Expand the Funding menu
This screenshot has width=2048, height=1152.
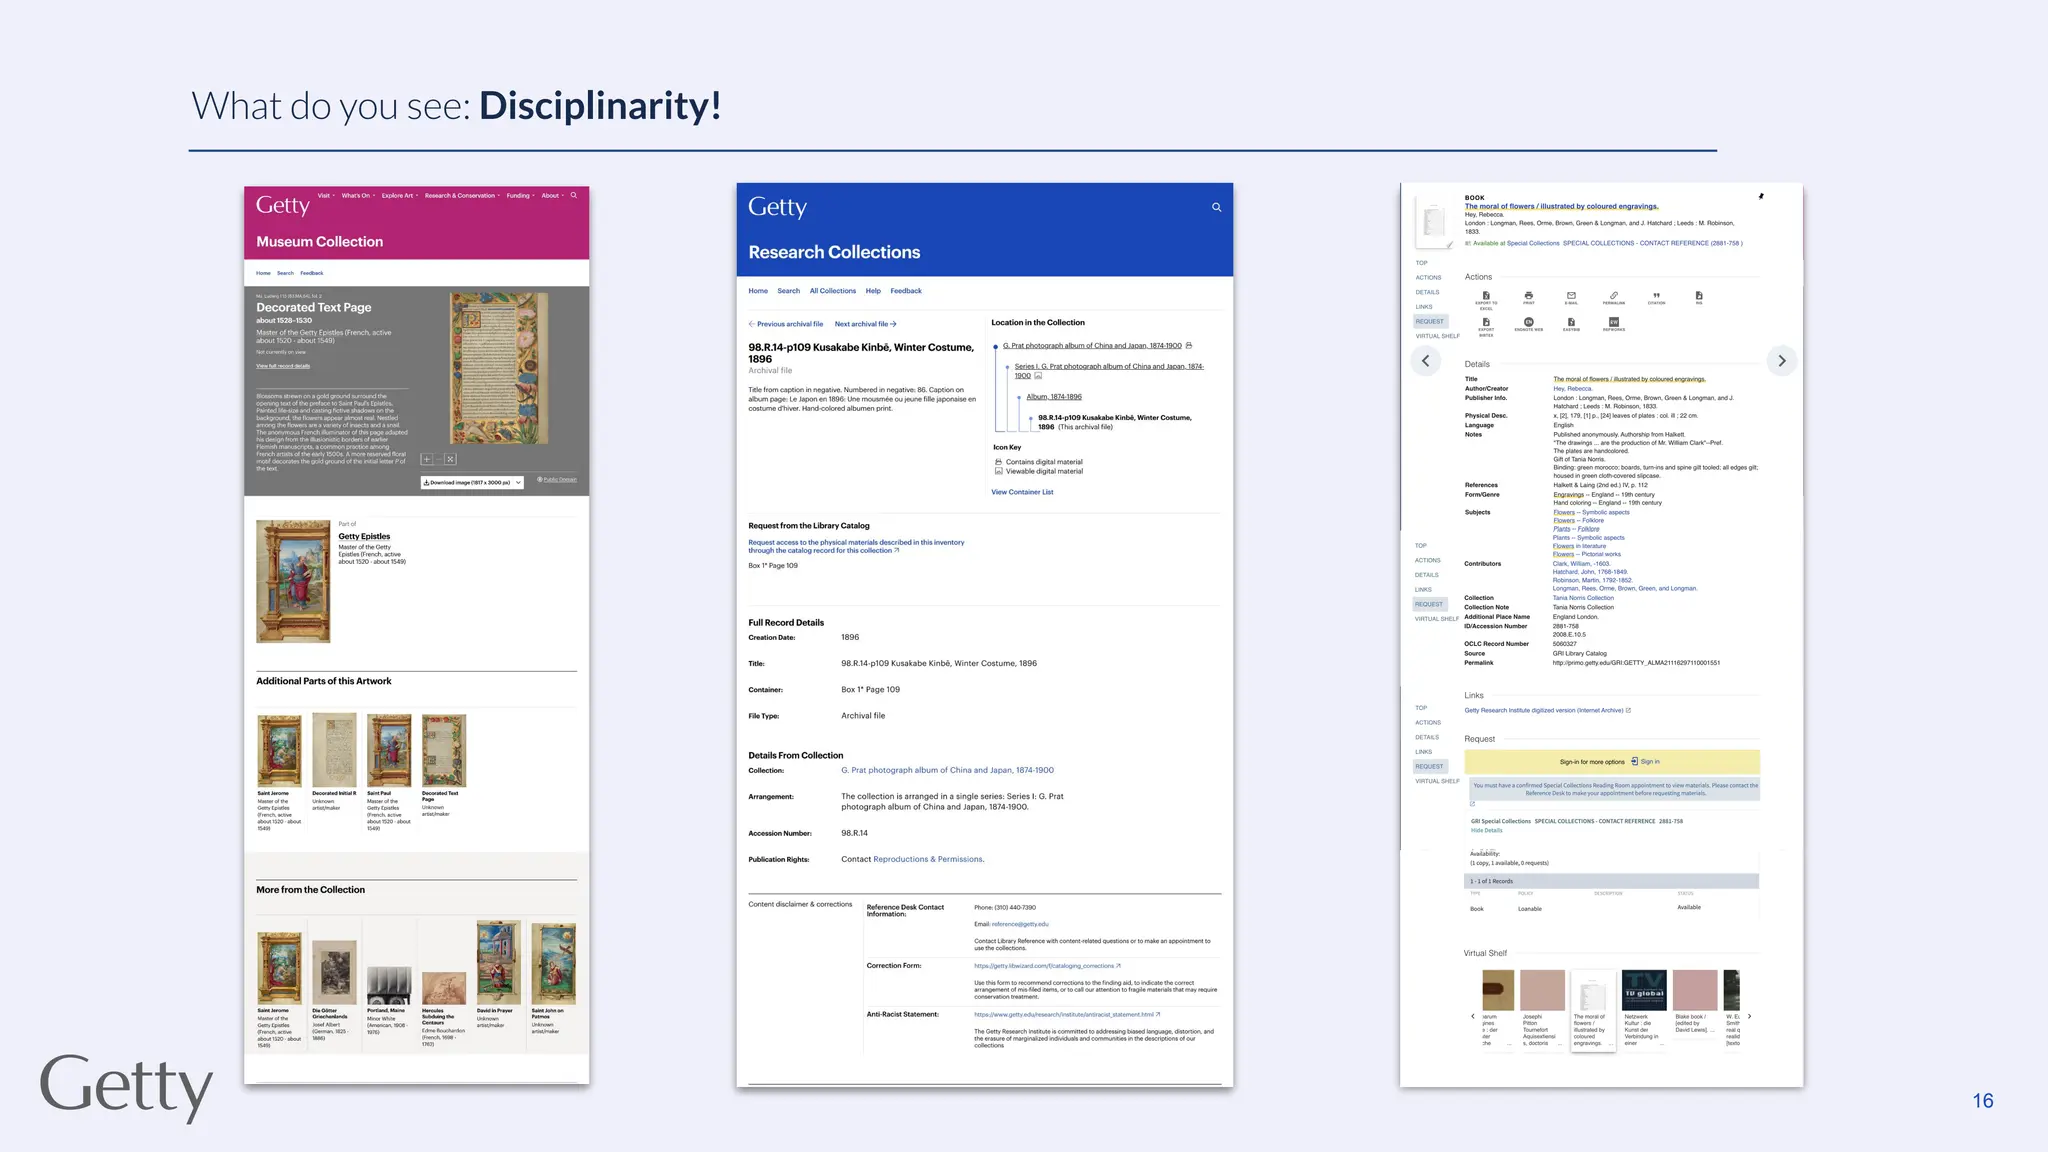pos(520,196)
